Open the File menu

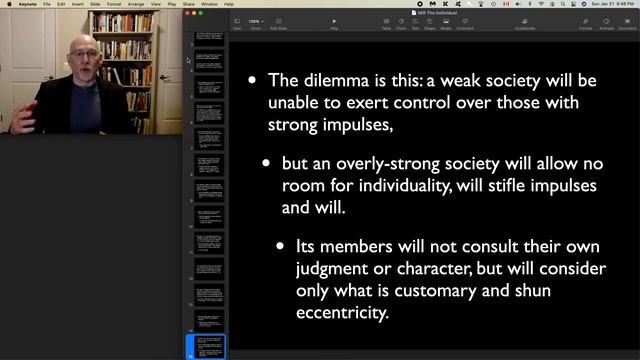coord(47,4)
